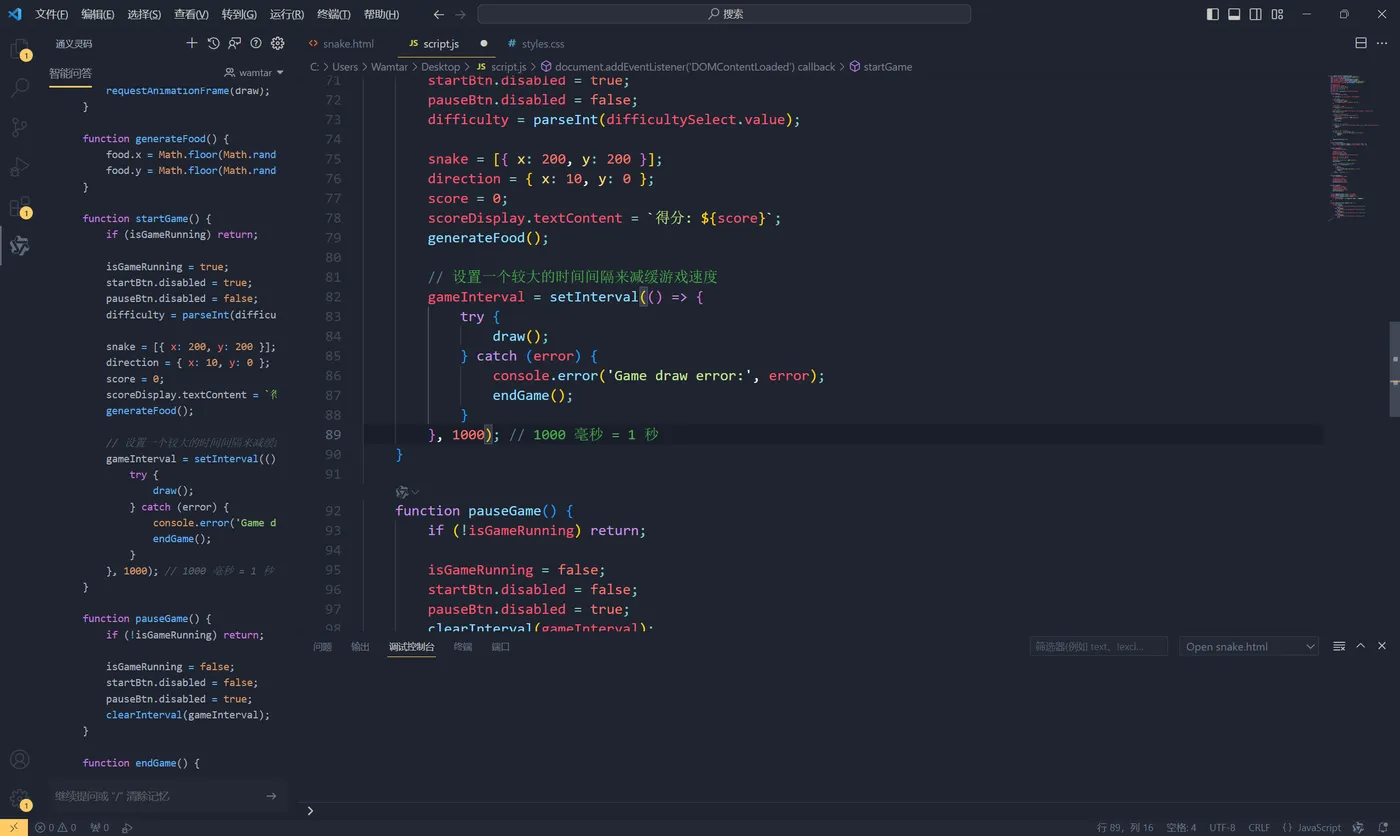Open the 终端(T) menu
This screenshot has width=1400, height=836.
click(333, 14)
